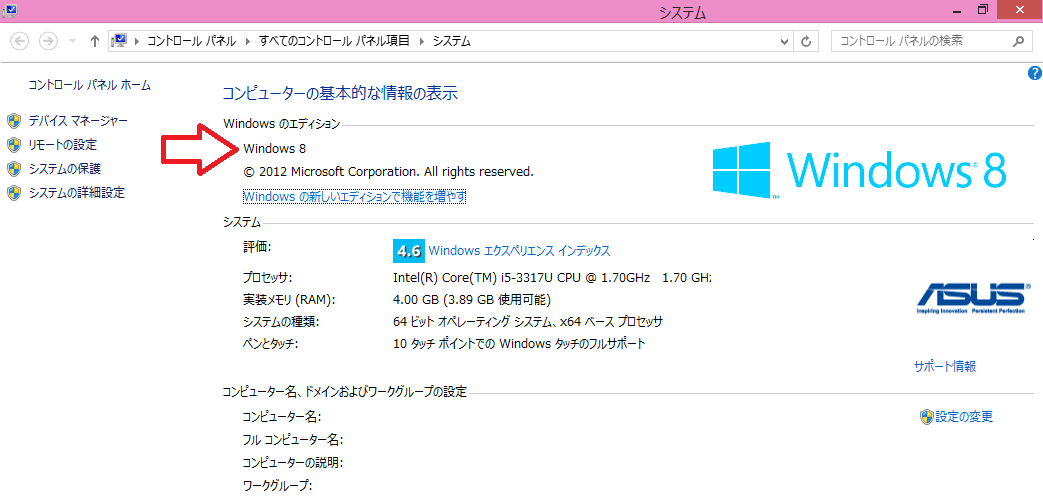The width and height of the screenshot is (1043, 504).
Task: Open the recent locations dropdown arrow
Action: tap(73, 41)
